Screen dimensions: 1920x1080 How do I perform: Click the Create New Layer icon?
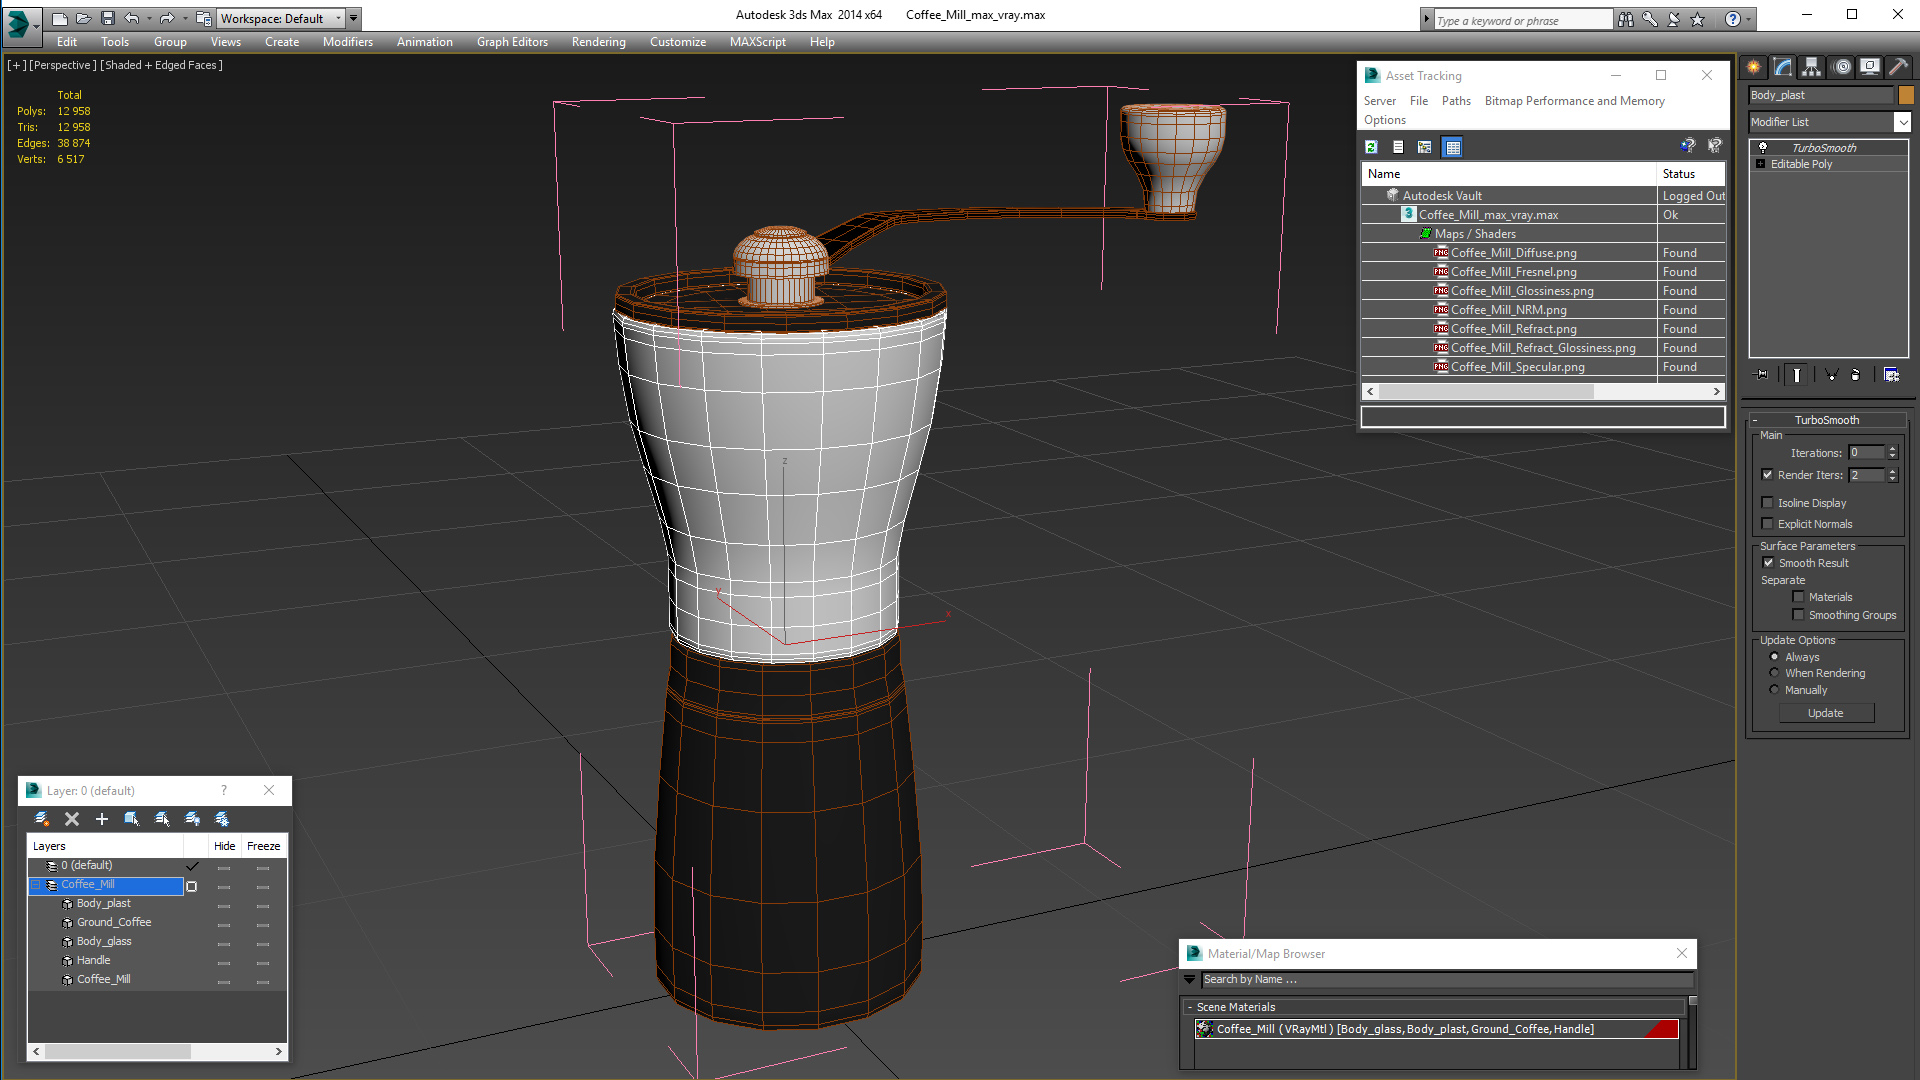pos(42,819)
